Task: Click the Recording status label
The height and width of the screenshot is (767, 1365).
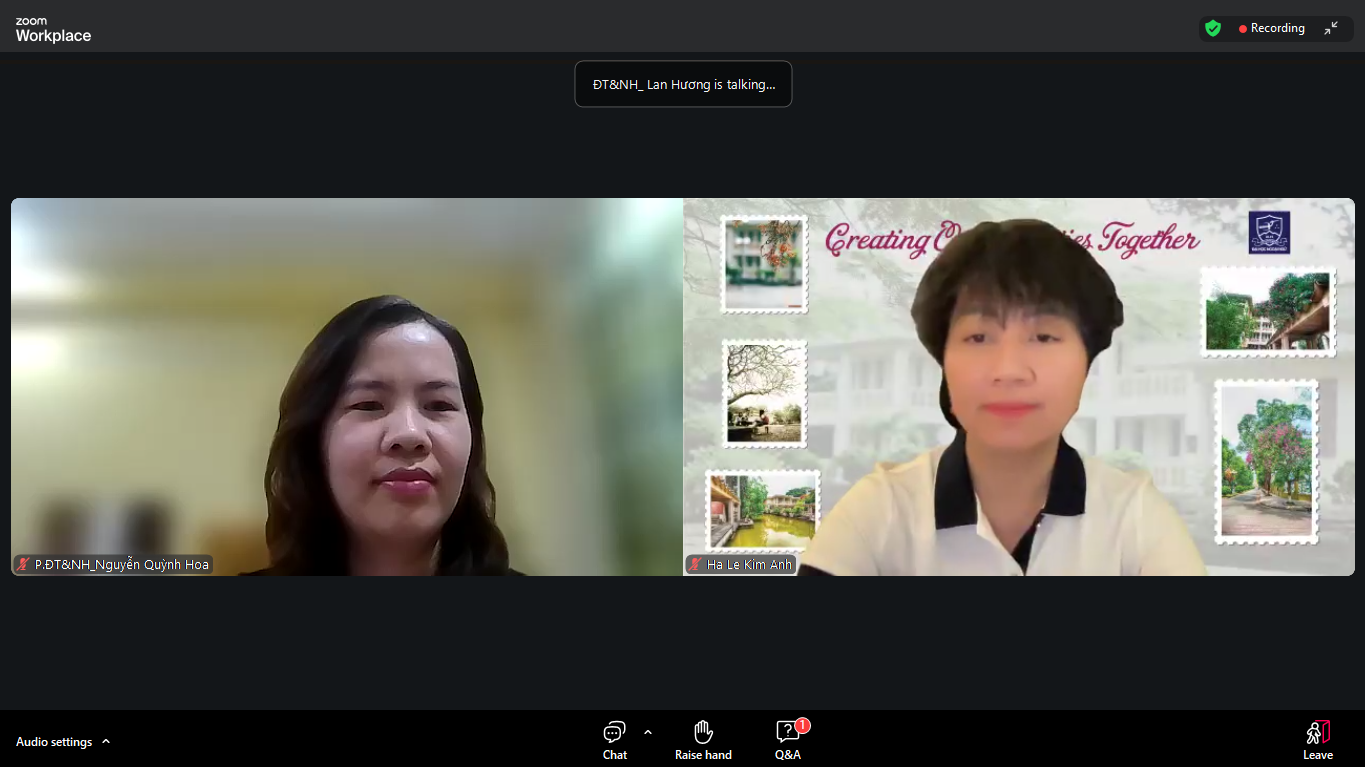Action: point(1278,28)
